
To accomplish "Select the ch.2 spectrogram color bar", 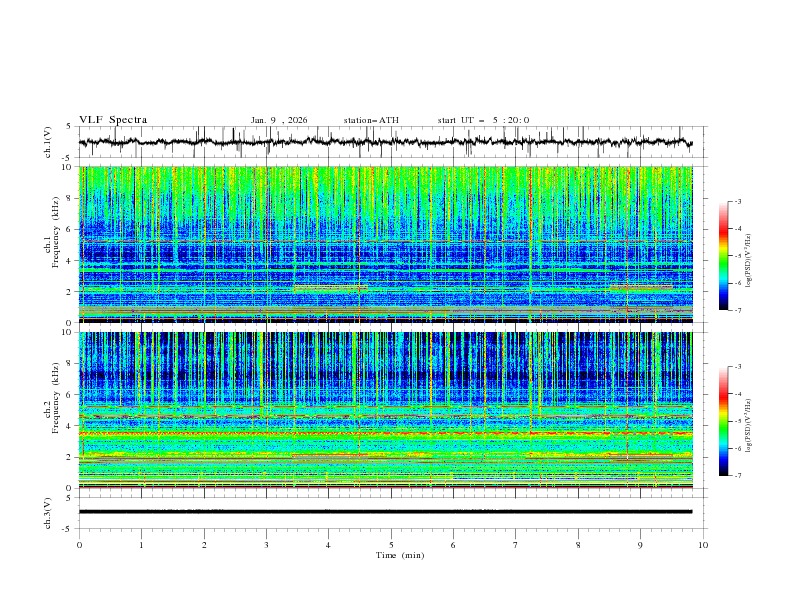I will (x=723, y=421).
